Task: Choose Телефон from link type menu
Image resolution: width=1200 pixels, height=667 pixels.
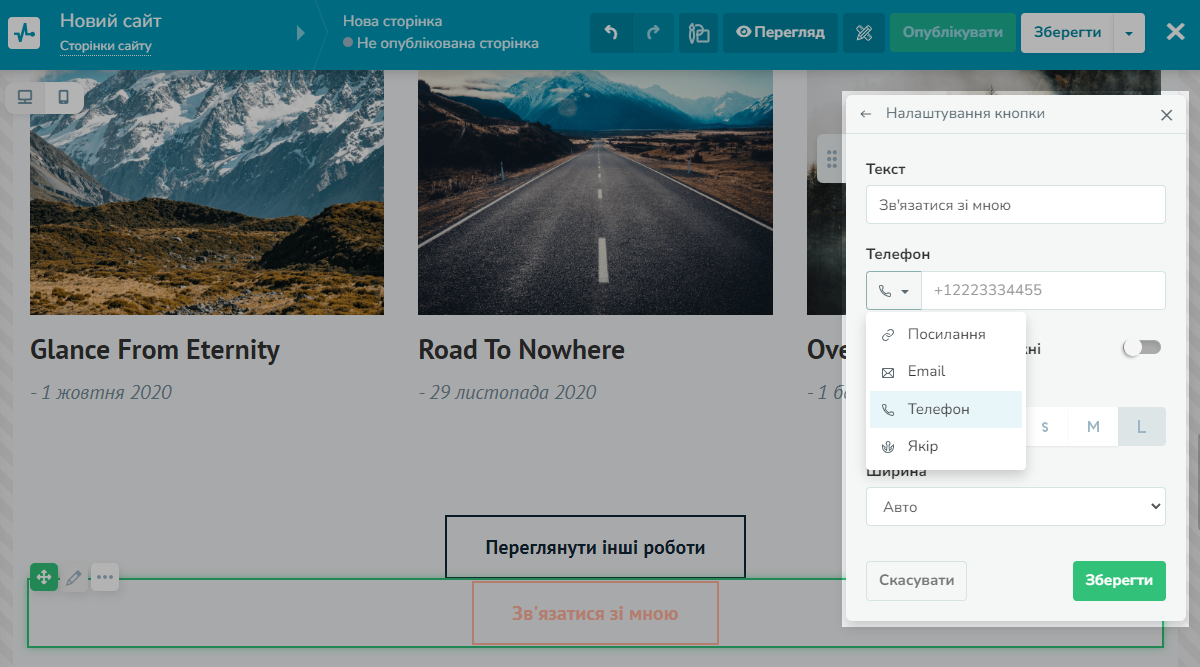Action: coord(946,409)
